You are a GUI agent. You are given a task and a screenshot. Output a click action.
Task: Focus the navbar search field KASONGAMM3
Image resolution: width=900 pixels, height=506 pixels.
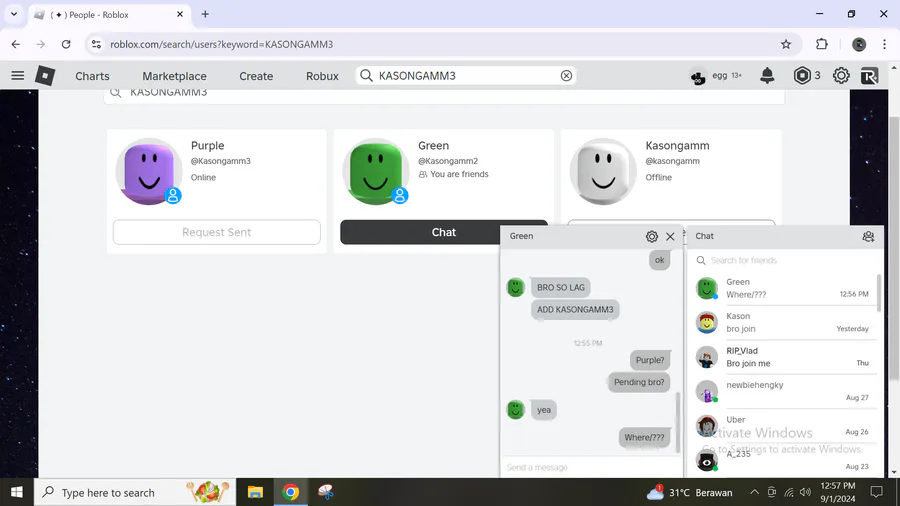[x=466, y=76]
